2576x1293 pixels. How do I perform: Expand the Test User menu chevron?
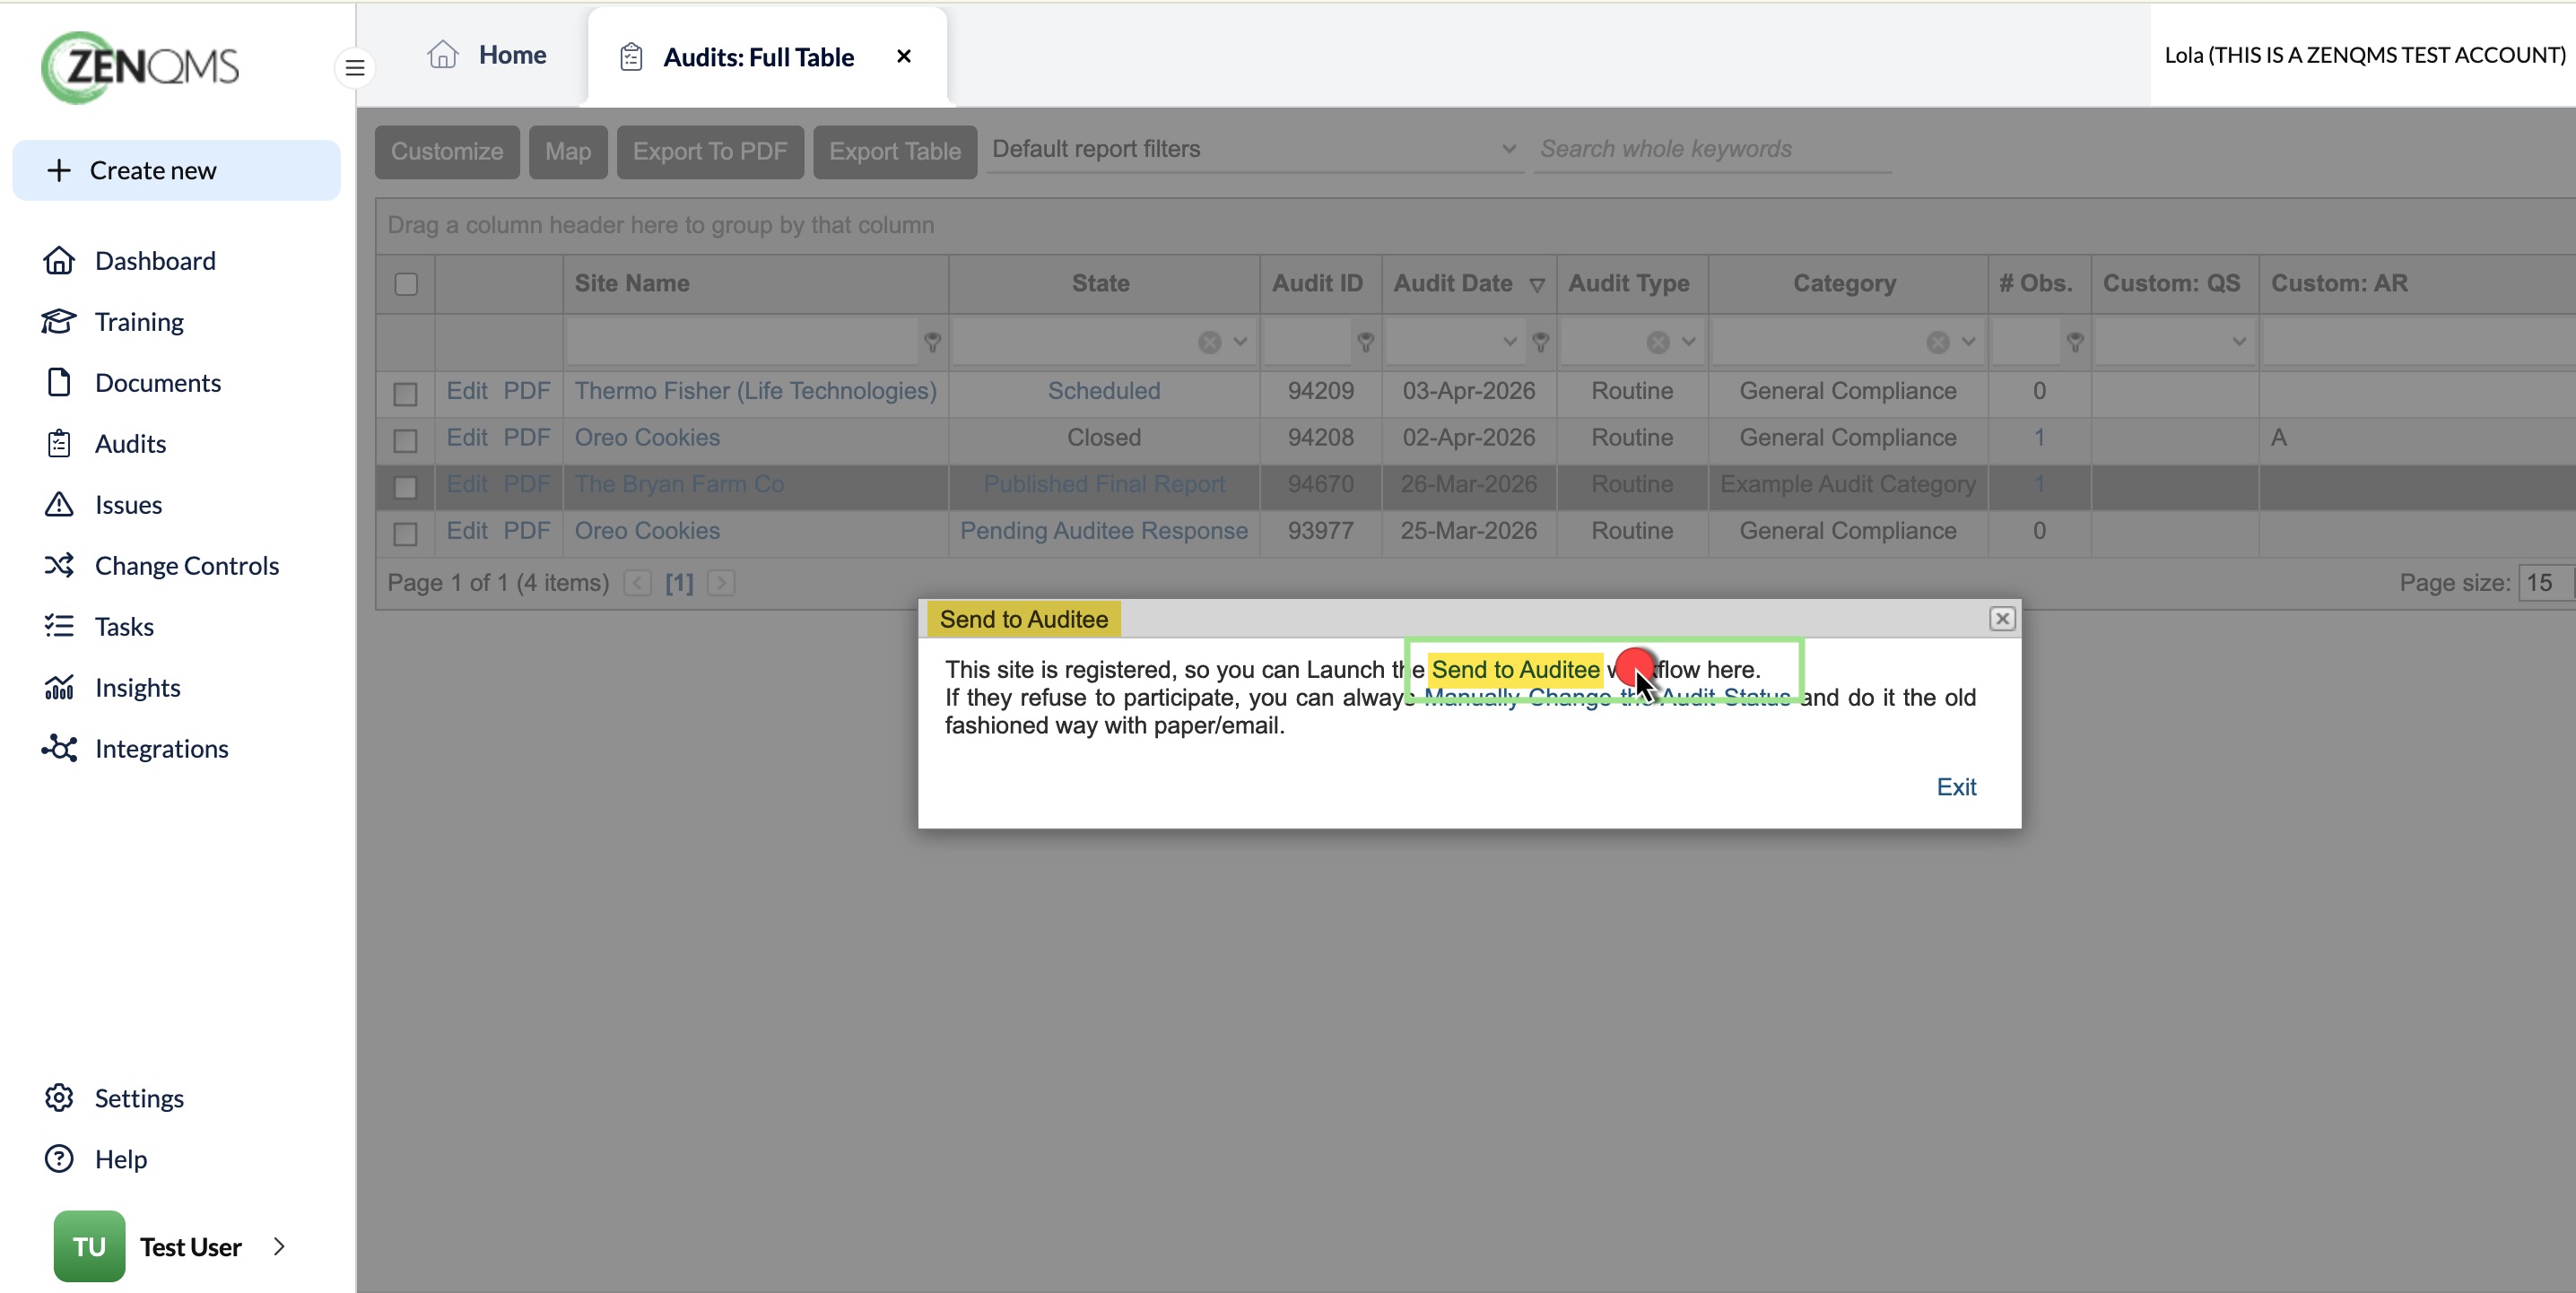pos(279,1246)
